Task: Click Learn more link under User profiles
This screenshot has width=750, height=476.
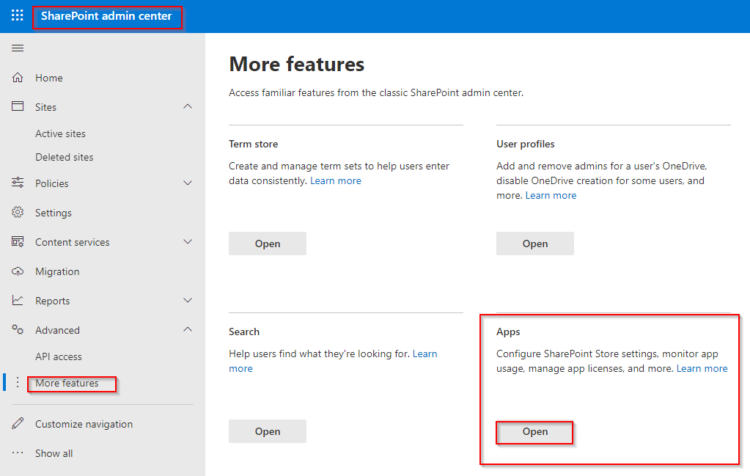Action: 550,196
